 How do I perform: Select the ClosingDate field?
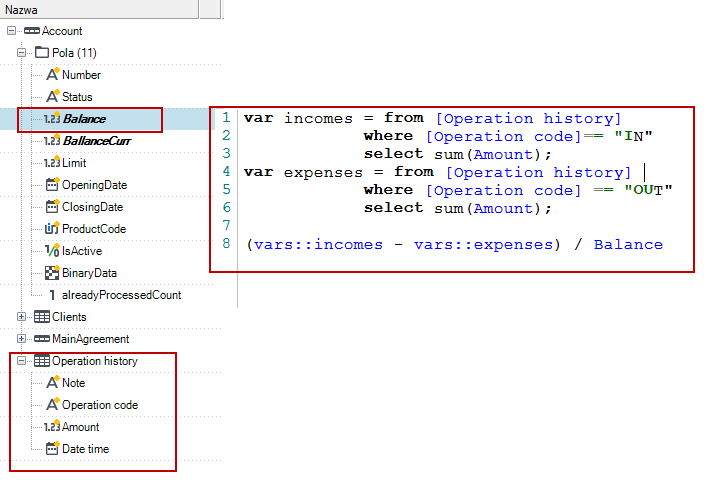pos(93,207)
